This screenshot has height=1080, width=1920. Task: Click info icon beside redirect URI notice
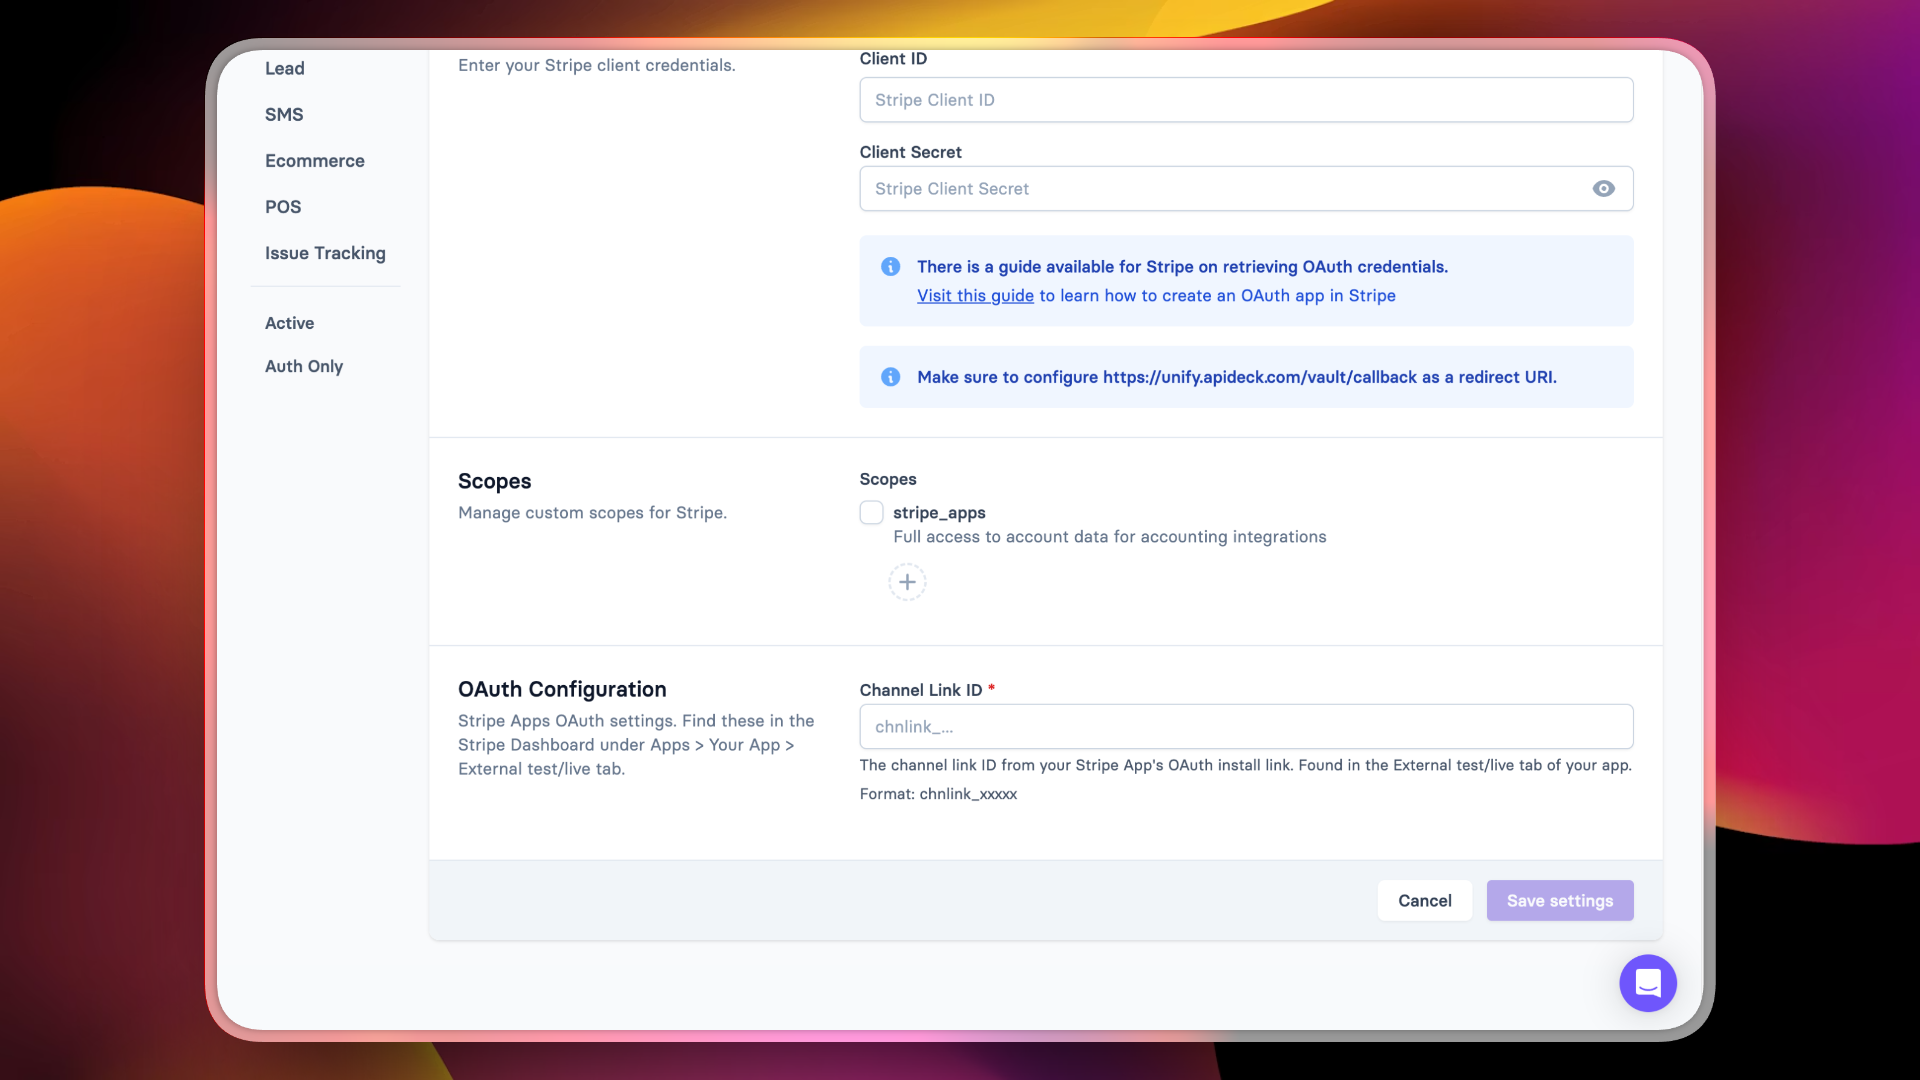pyautogui.click(x=890, y=377)
